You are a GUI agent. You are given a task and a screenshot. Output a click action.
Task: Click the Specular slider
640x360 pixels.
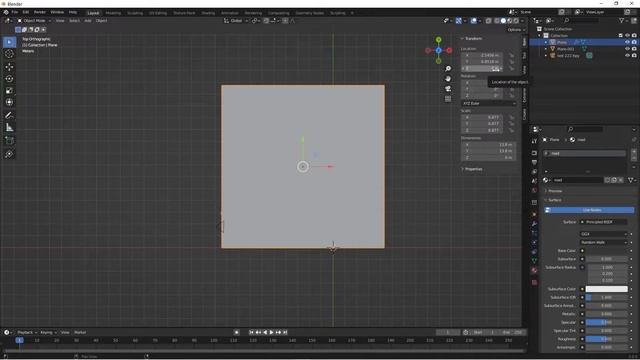pyautogui.click(x=607, y=322)
